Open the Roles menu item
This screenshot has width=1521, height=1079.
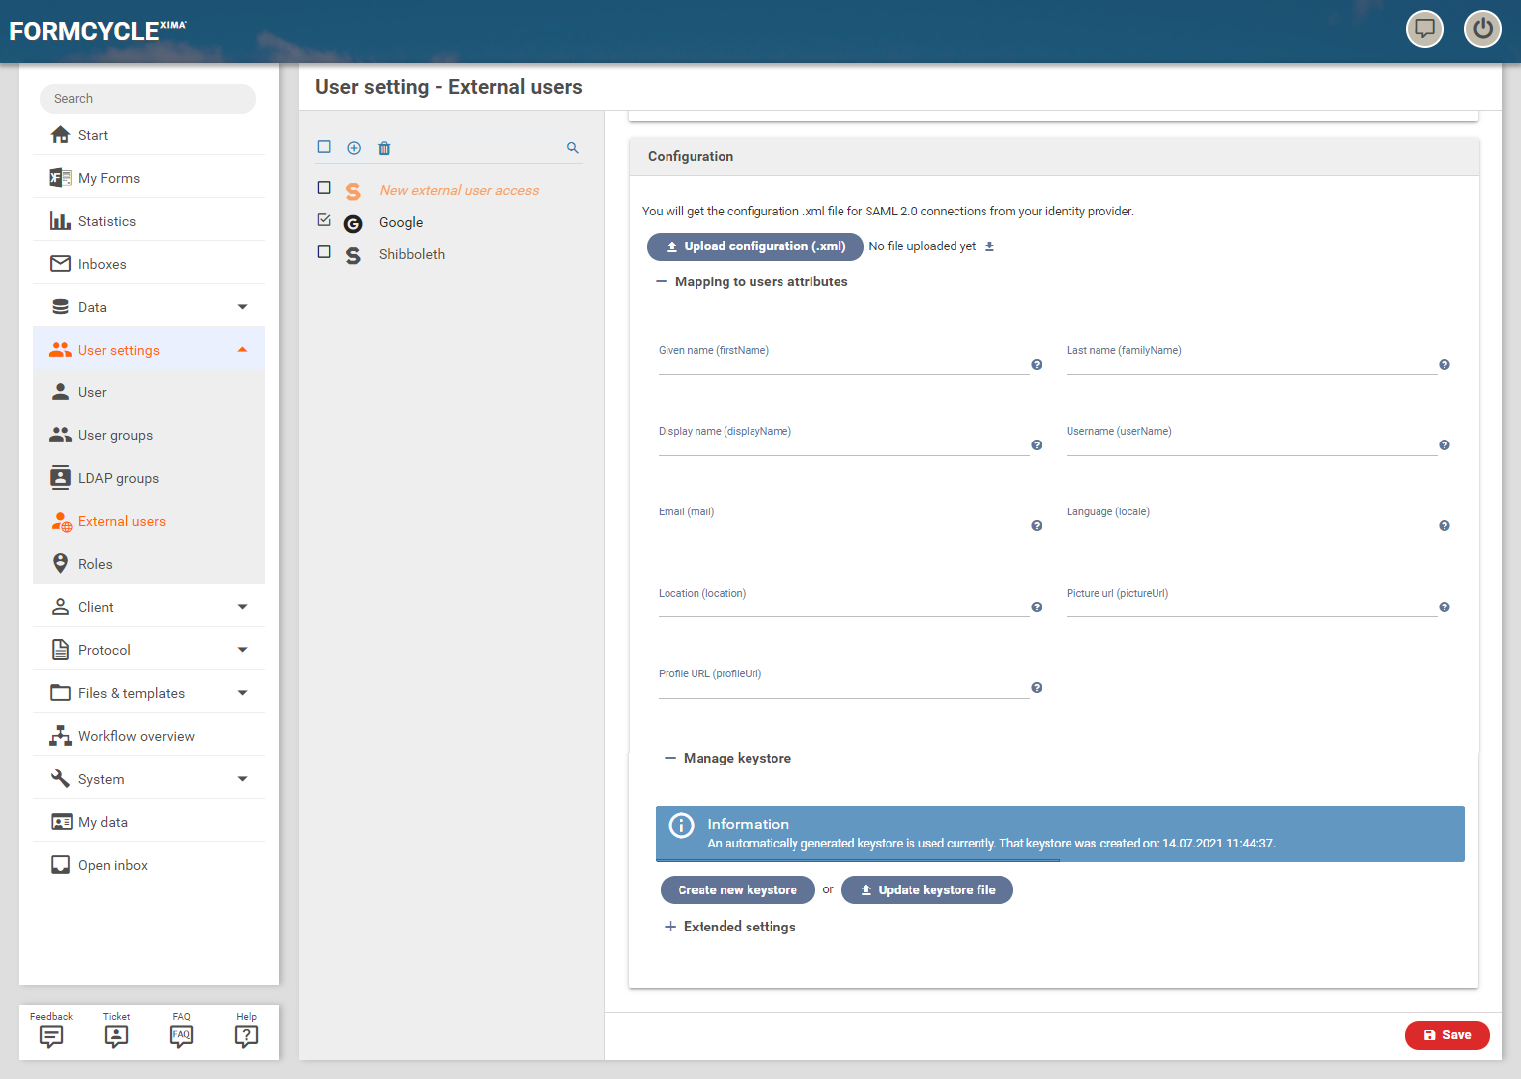[95, 564]
